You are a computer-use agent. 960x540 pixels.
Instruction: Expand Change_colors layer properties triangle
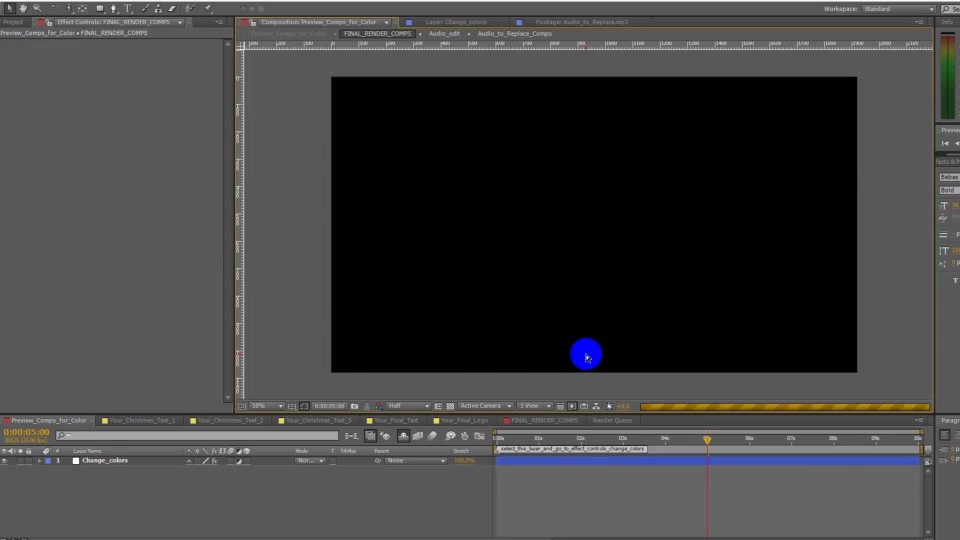click(39, 461)
